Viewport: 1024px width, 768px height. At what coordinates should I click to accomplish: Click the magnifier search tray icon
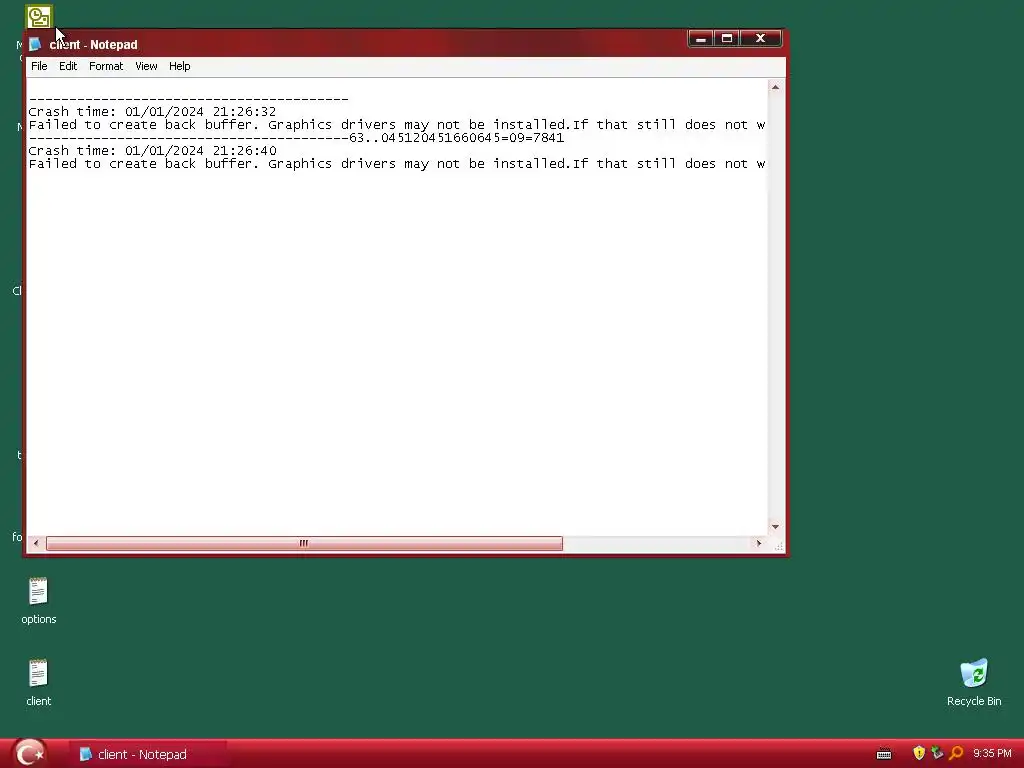pos(956,753)
